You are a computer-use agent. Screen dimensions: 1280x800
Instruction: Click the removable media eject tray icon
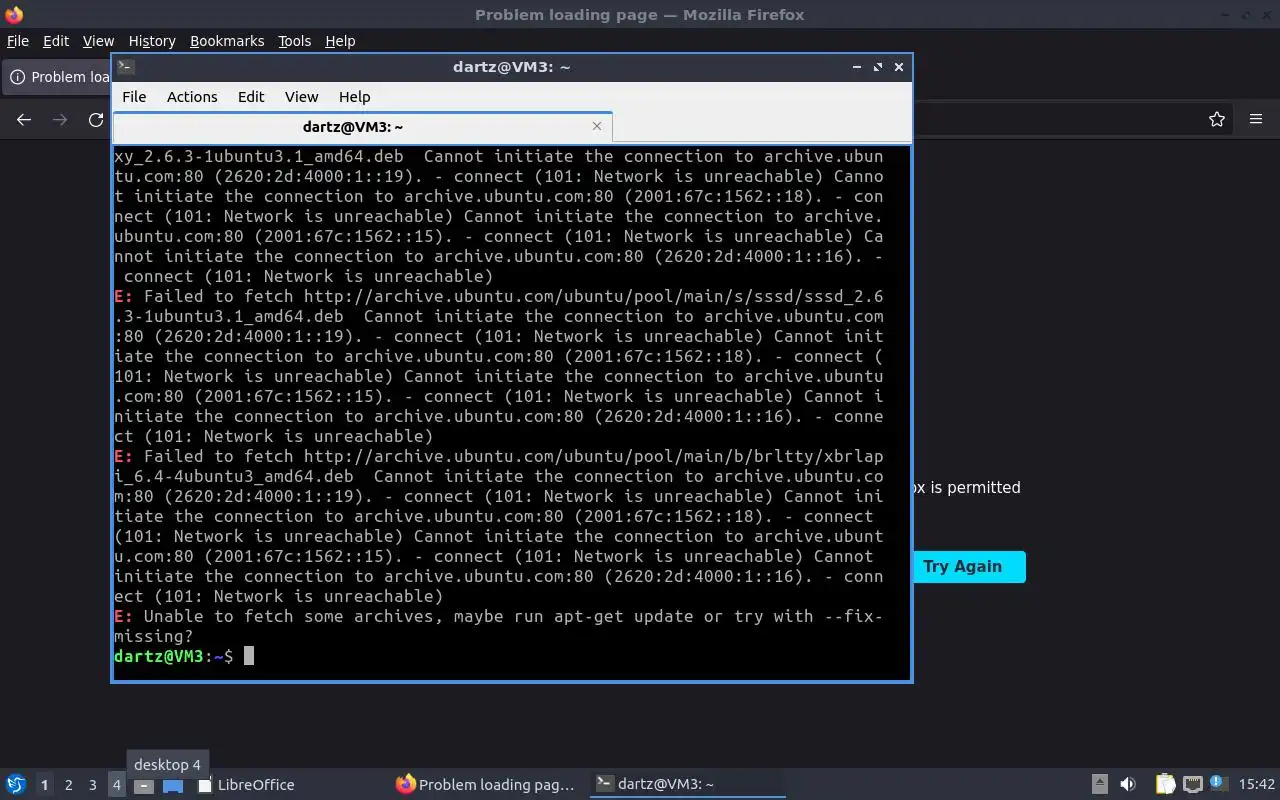(1099, 785)
